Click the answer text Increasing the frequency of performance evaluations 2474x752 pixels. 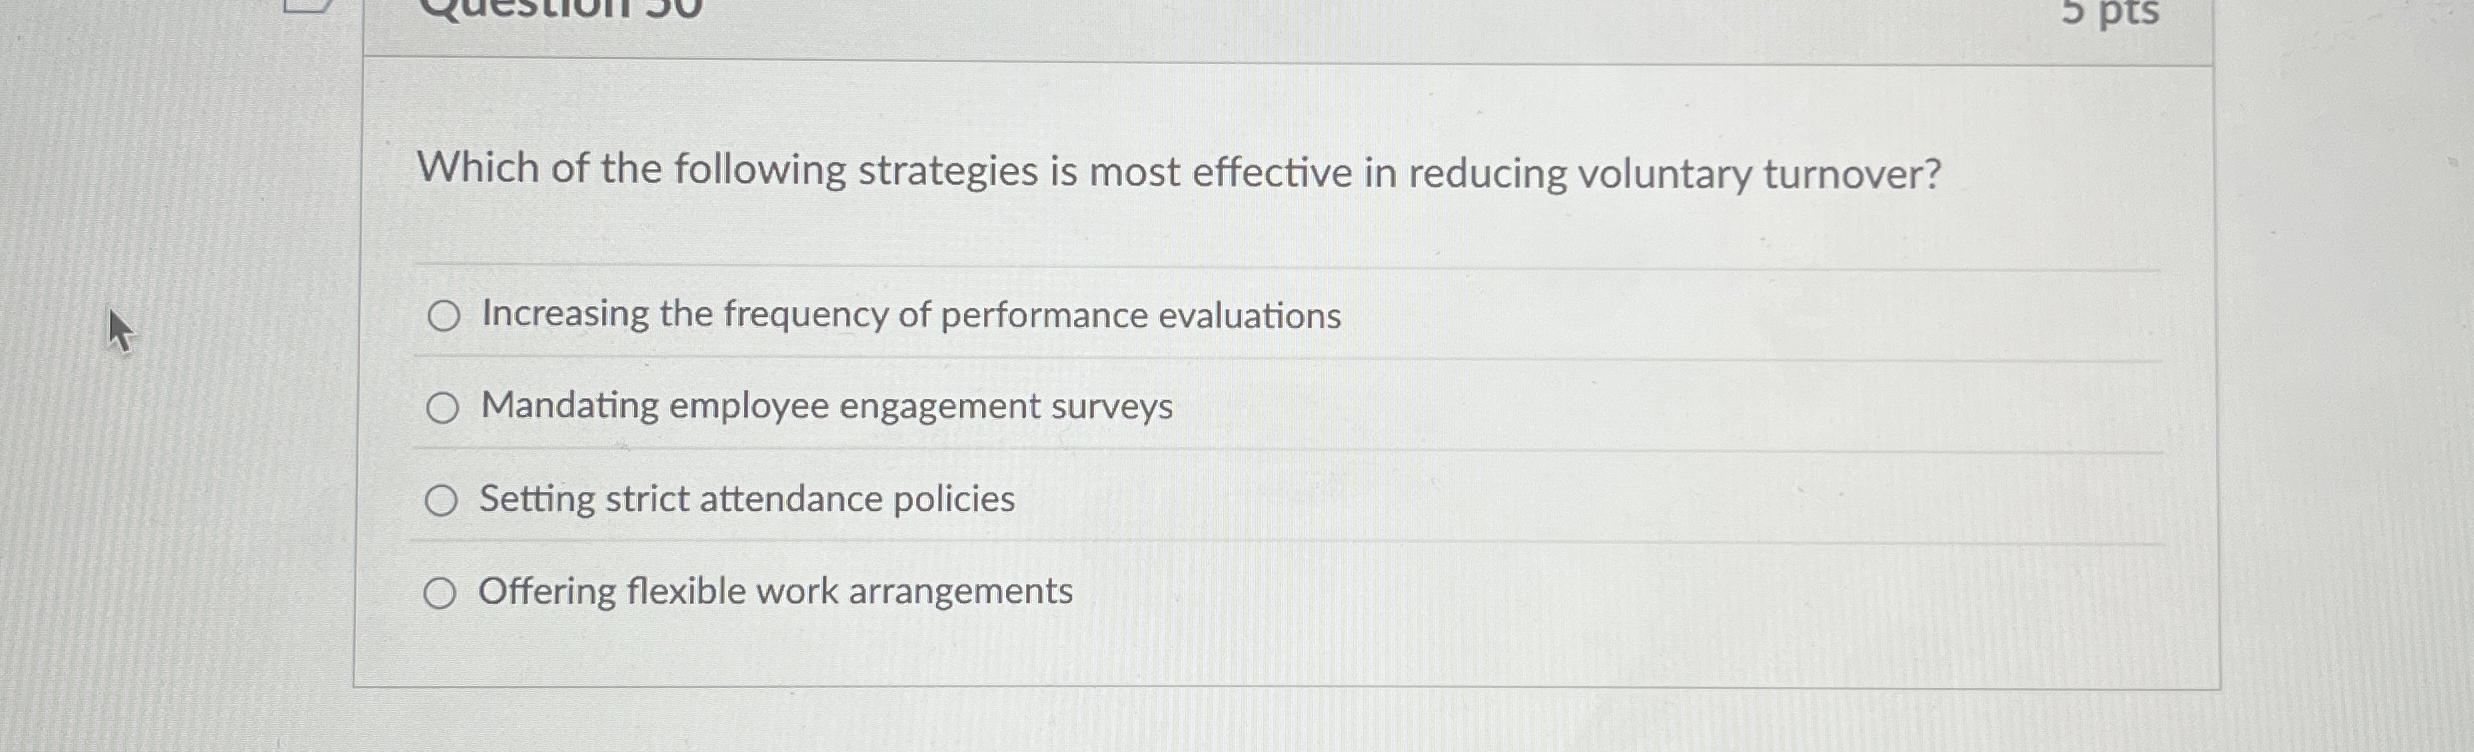point(910,315)
